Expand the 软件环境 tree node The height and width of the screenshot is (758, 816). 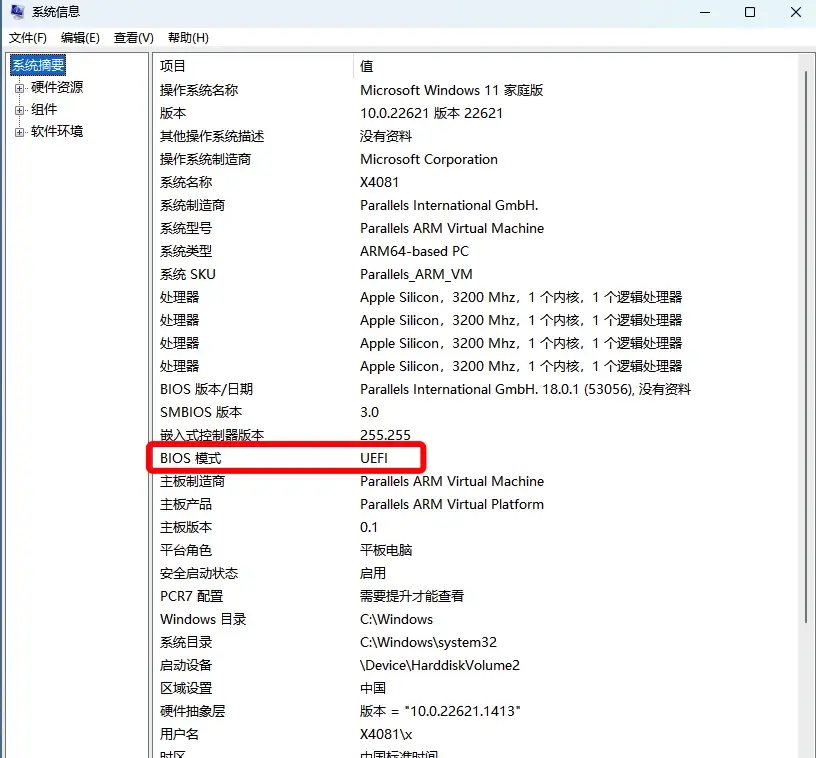19,132
